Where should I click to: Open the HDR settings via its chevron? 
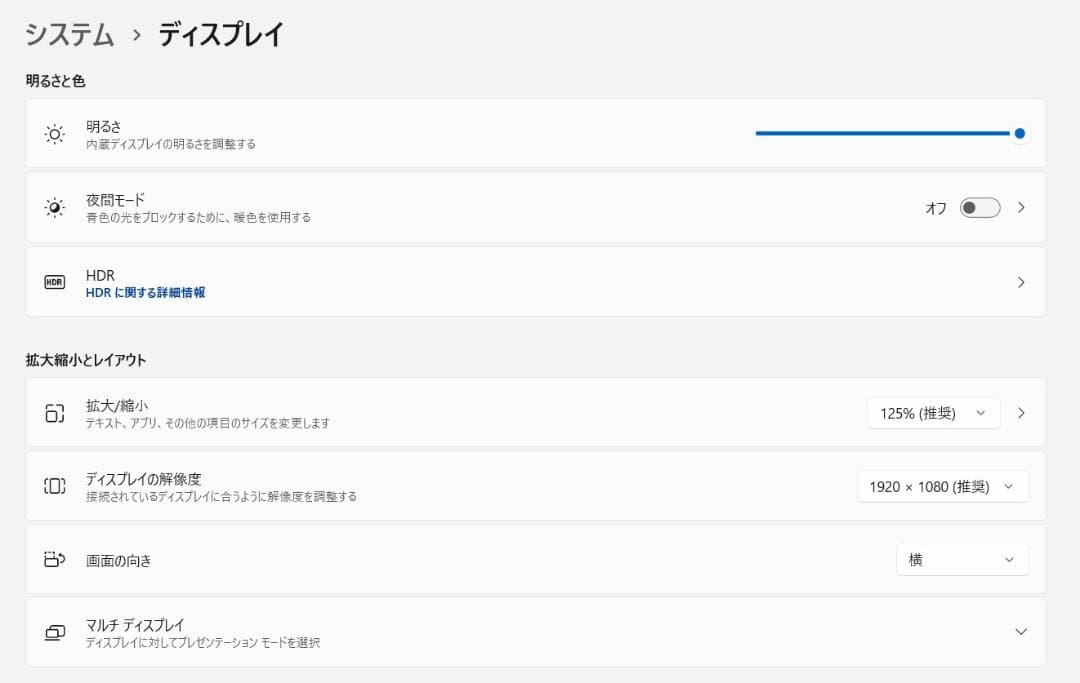pyautogui.click(x=1021, y=282)
